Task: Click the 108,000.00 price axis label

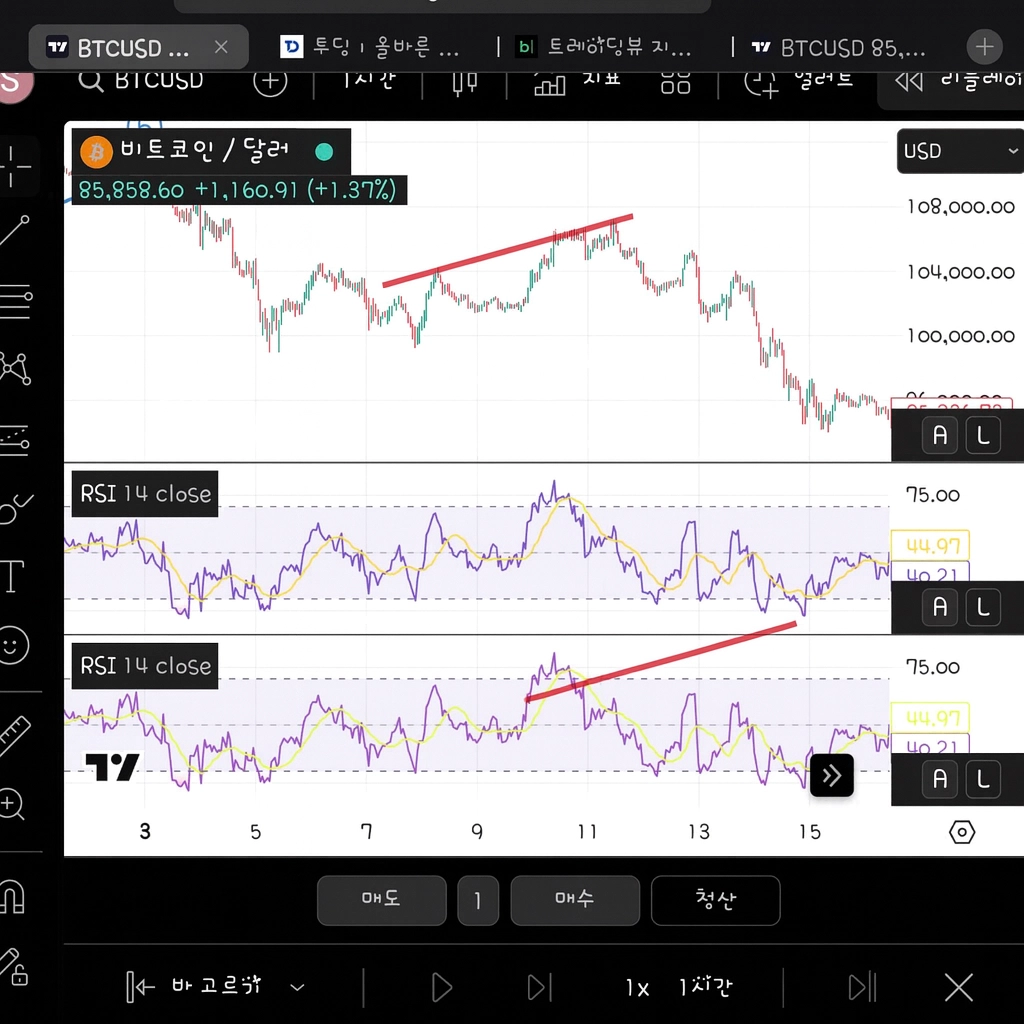Action: 961,208
